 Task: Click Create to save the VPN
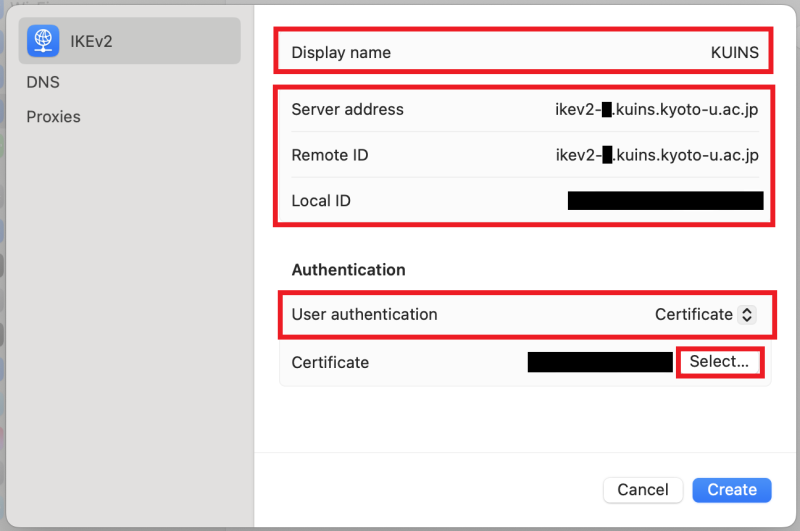[x=732, y=490]
